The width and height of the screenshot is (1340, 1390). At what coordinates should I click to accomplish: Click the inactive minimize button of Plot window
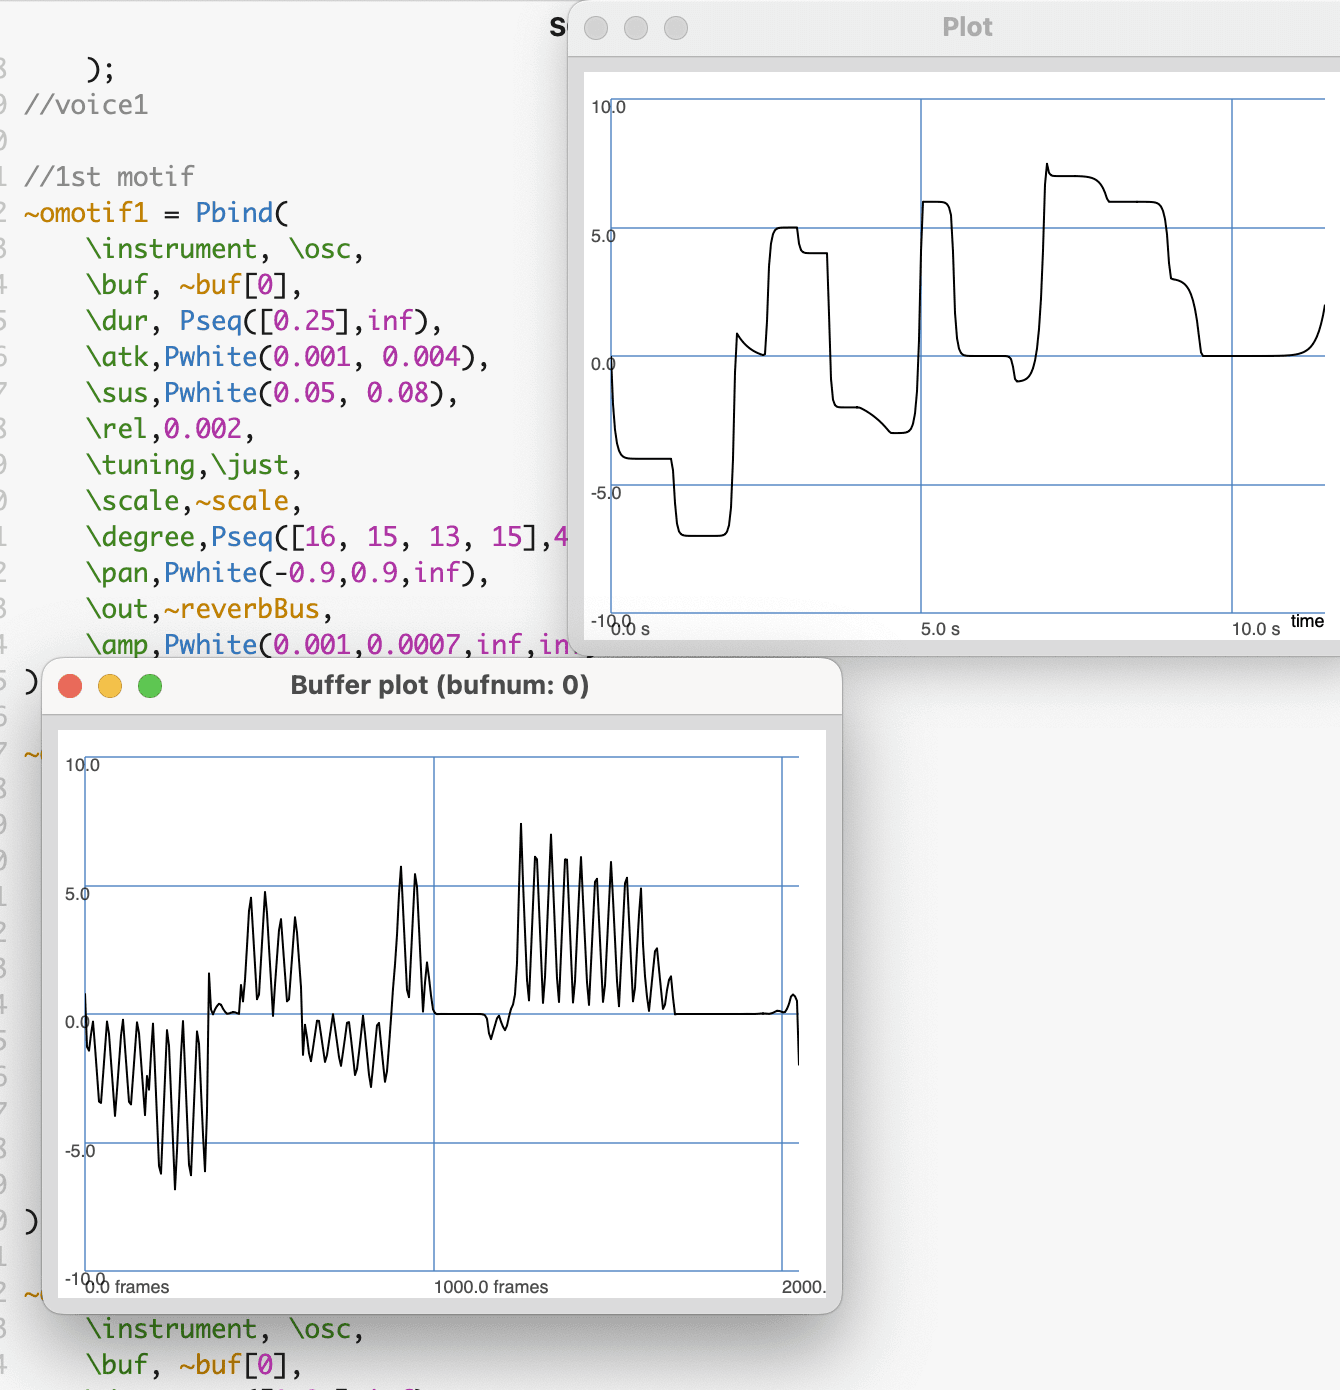(636, 28)
